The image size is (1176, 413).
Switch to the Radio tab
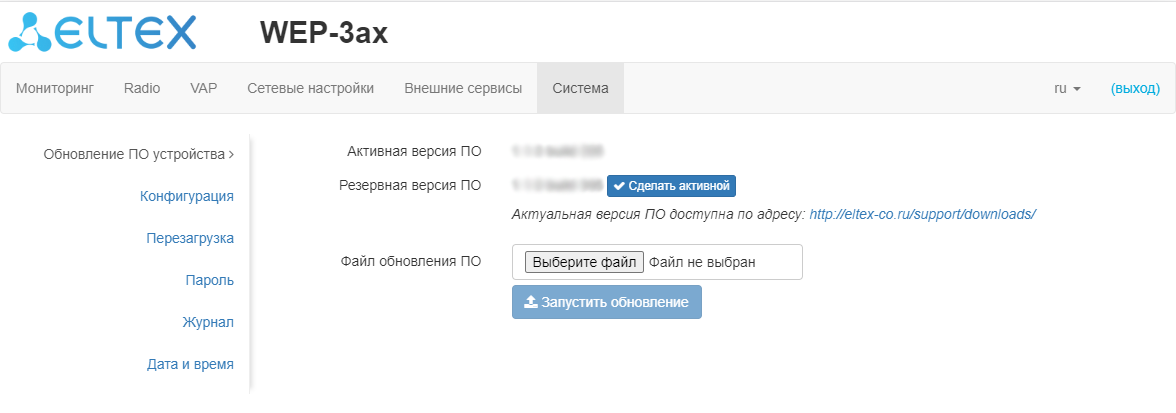pos(142,88)
